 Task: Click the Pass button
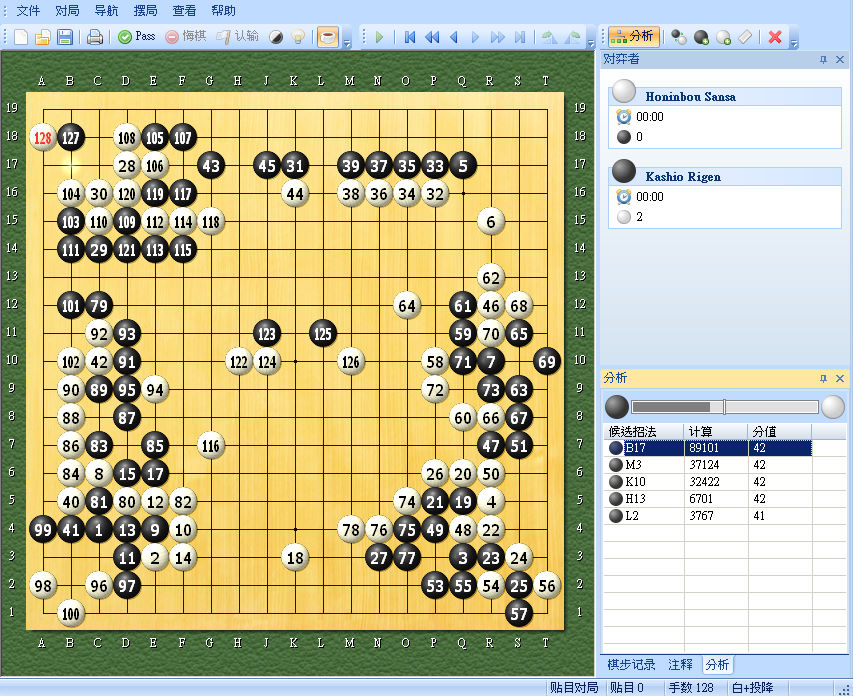(x=137, y=37)
